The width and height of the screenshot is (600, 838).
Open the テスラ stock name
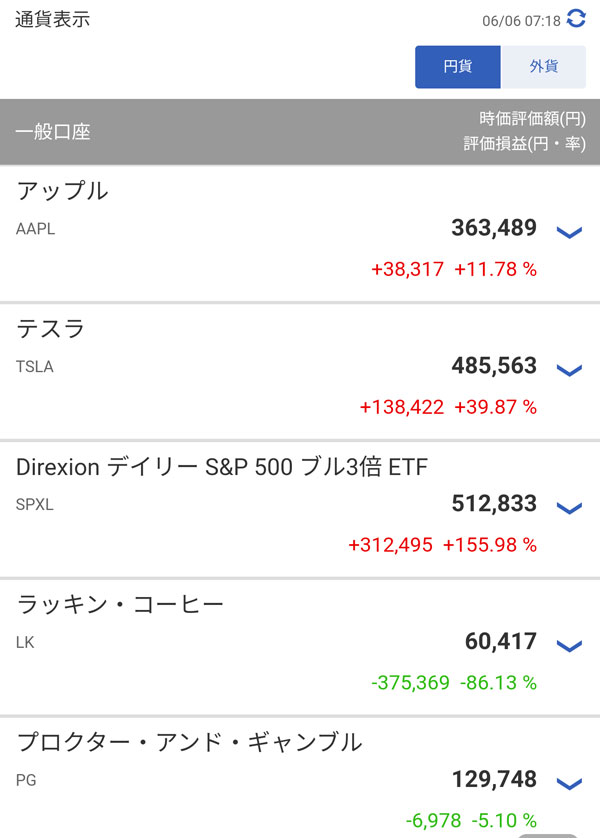51,329
